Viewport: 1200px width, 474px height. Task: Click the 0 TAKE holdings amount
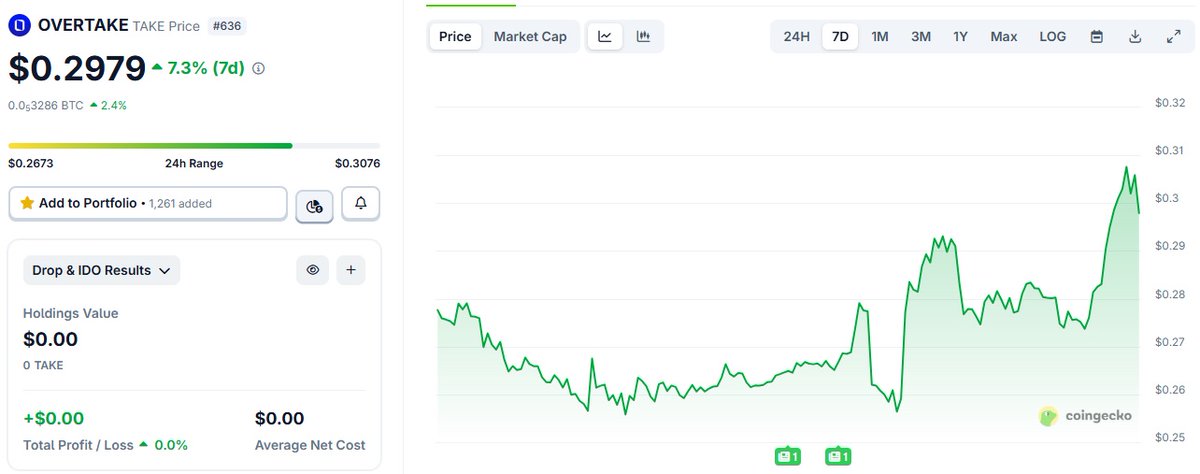click(x=43, y=365)
